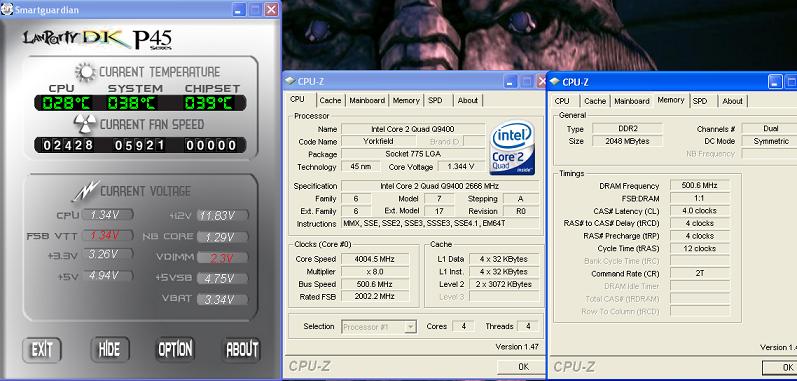Close the Smartguardian window
797x381 pixels.
pyautogui.click(x=271, y=9)
